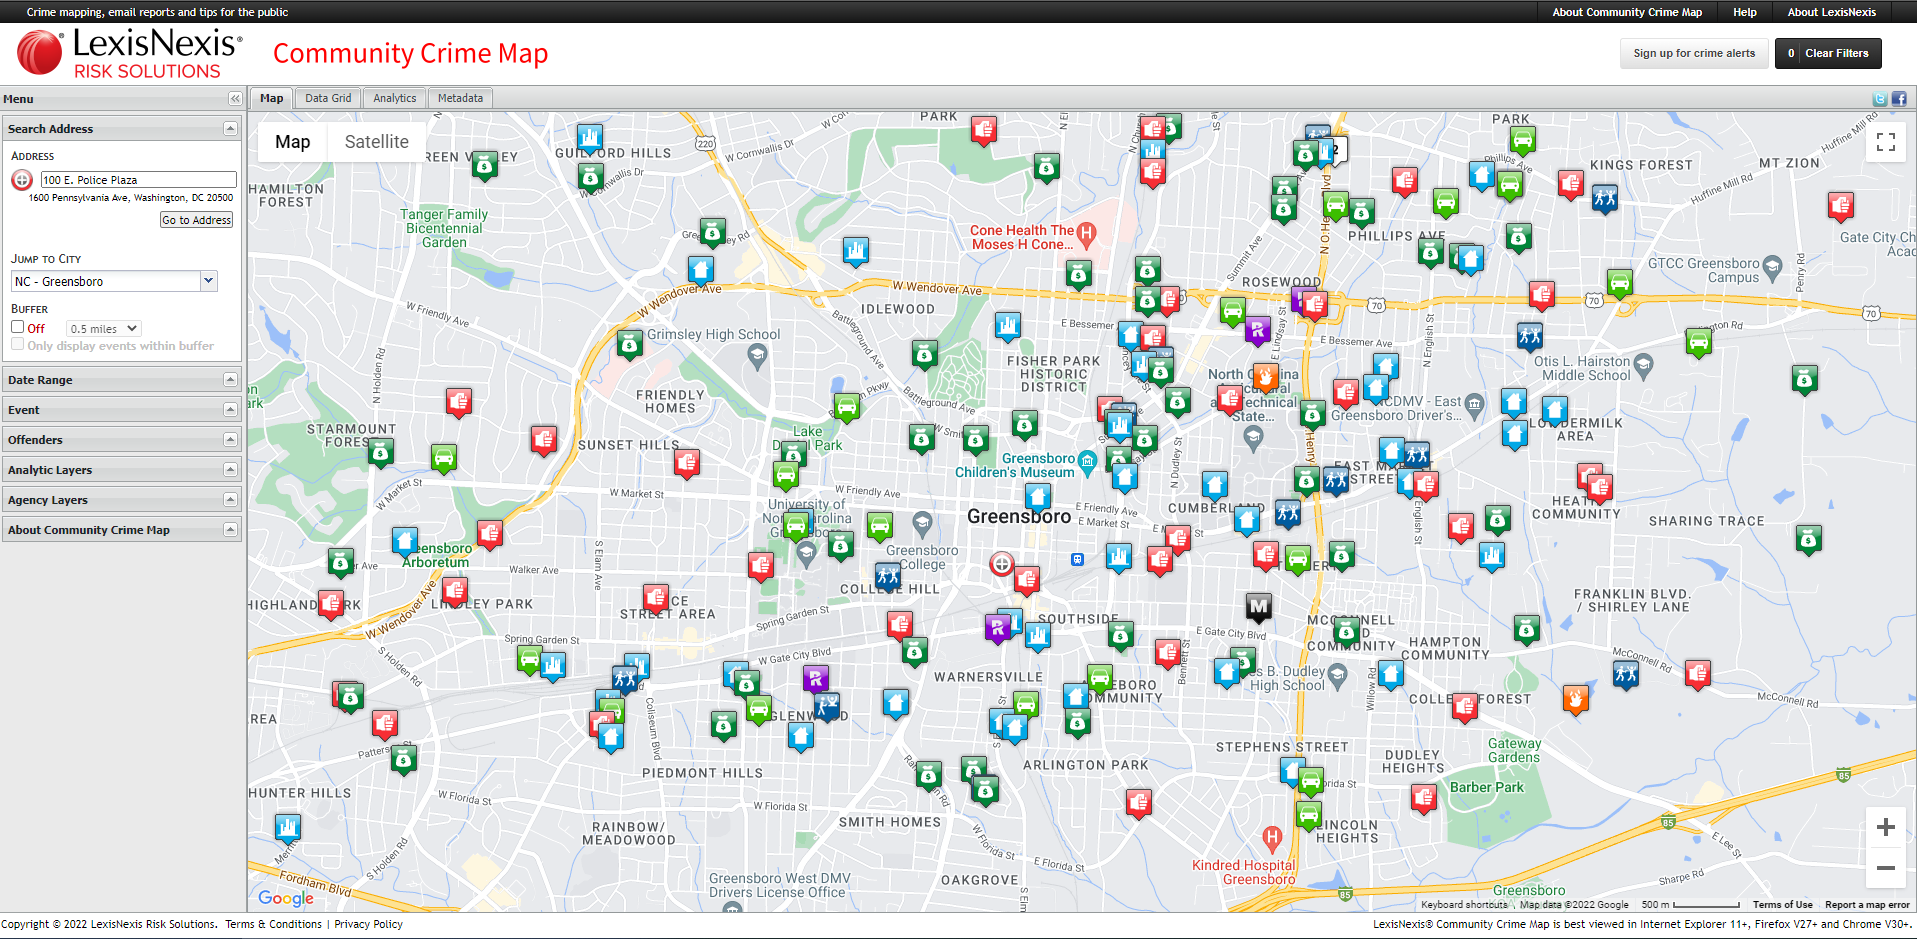Zoom out on the map
This screenshot has width=1917, height=939.
coord(1886,868)
